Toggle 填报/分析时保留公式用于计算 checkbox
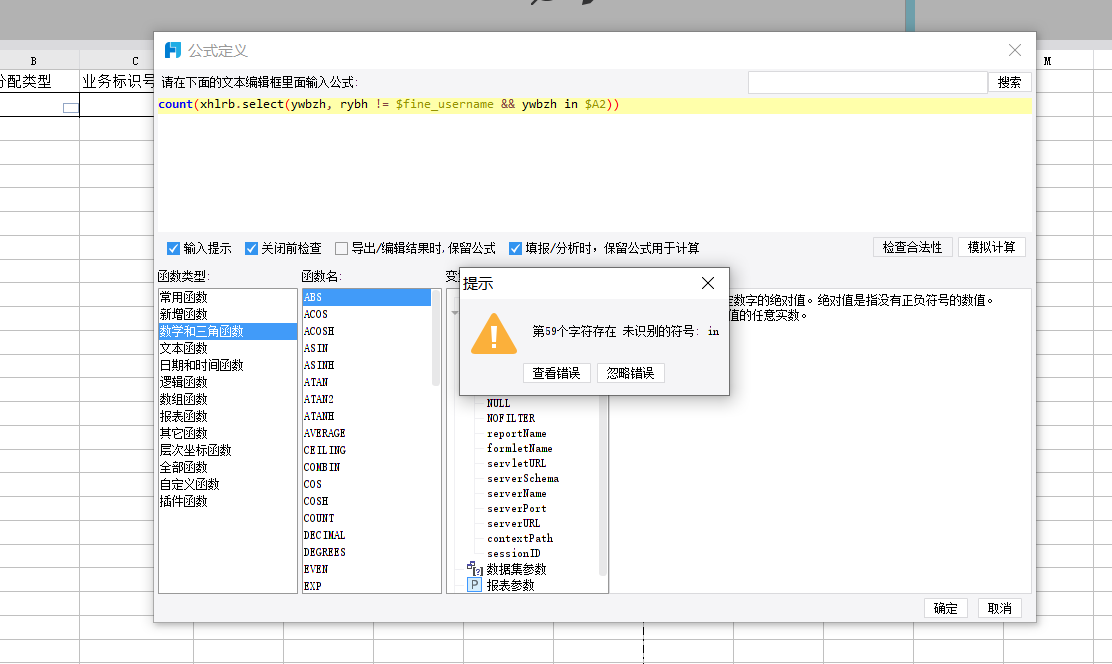This screenshot has width=1112, height=664. point(516,248)
